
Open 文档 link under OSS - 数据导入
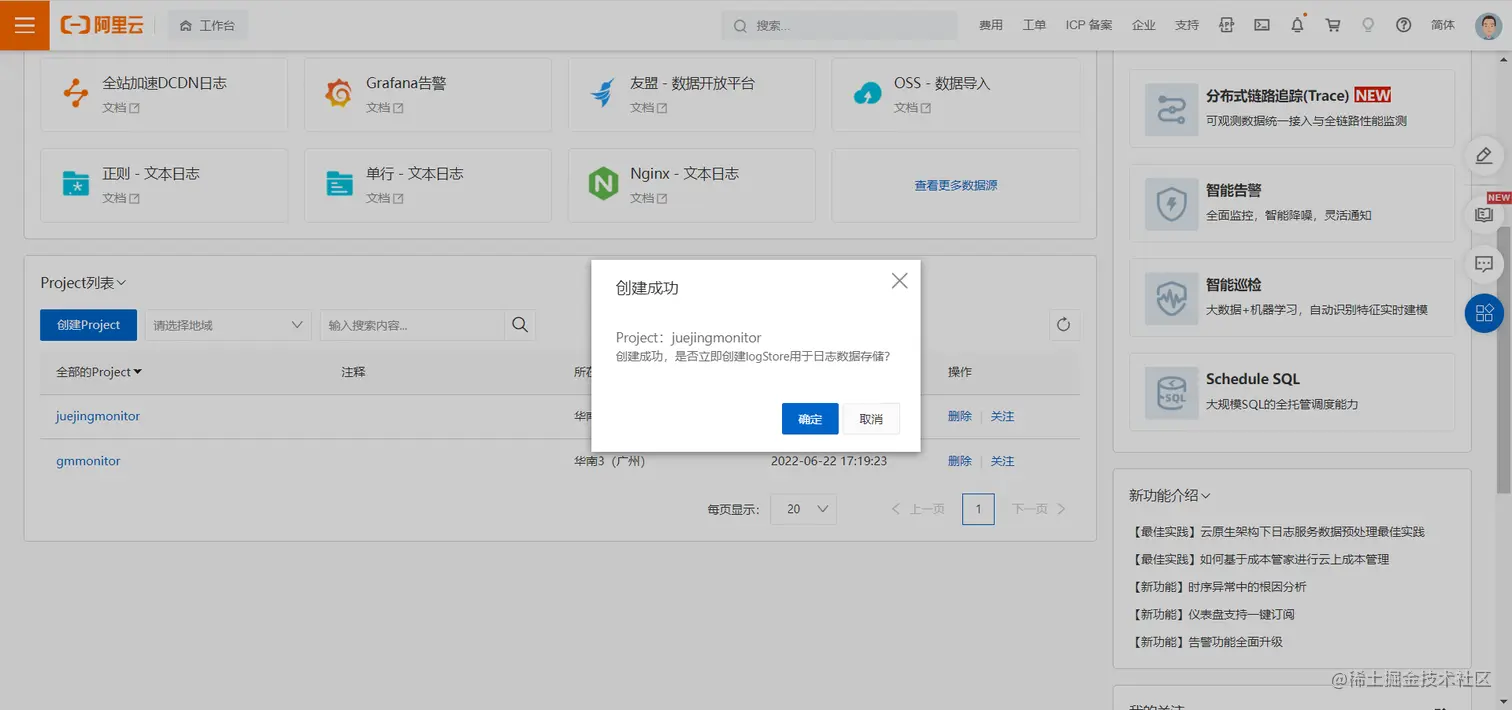click(x=912, y=108)
